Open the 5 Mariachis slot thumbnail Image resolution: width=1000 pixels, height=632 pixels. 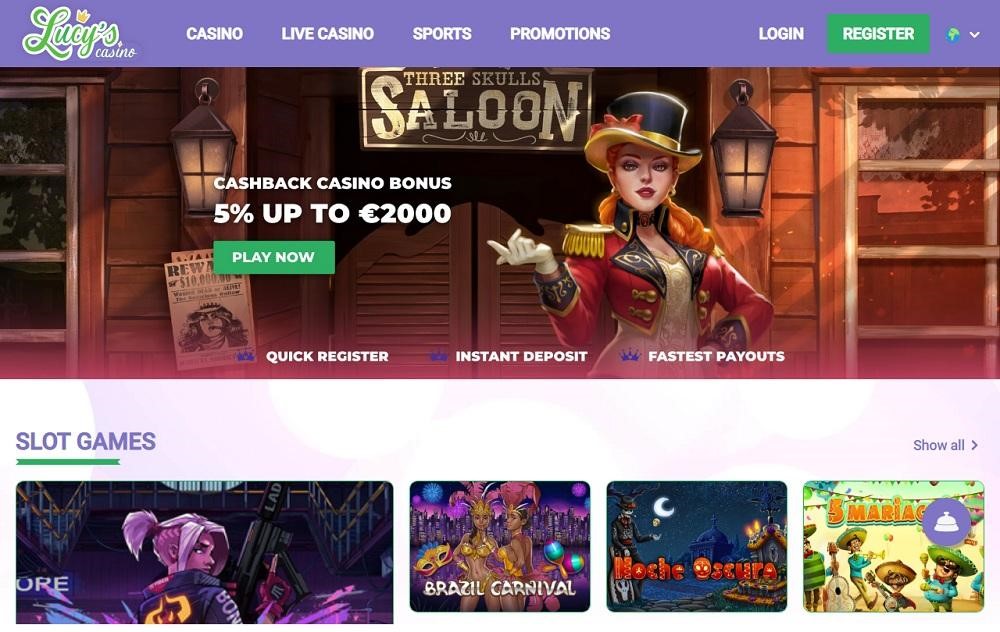click(x=893, y=547)
